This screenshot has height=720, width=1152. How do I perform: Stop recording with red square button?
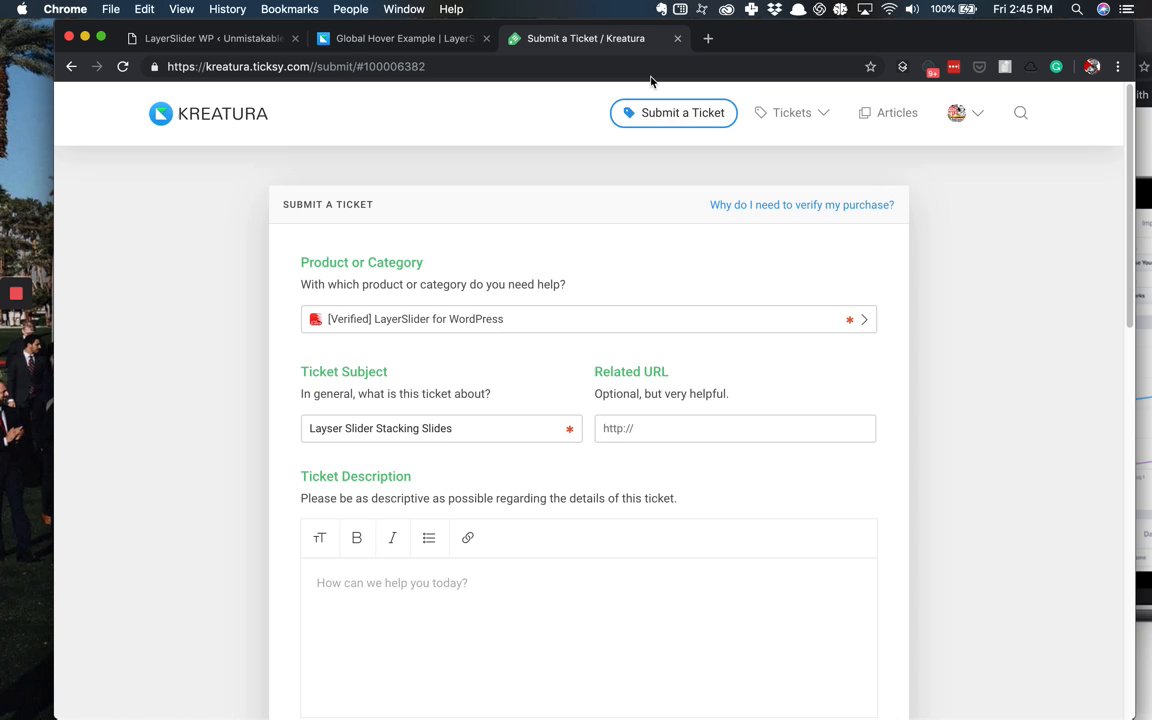point(15,294)
